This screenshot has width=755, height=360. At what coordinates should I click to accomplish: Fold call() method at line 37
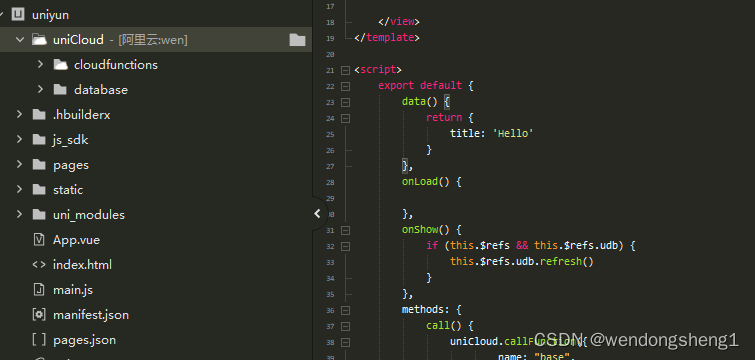click(x=345, y=326)
